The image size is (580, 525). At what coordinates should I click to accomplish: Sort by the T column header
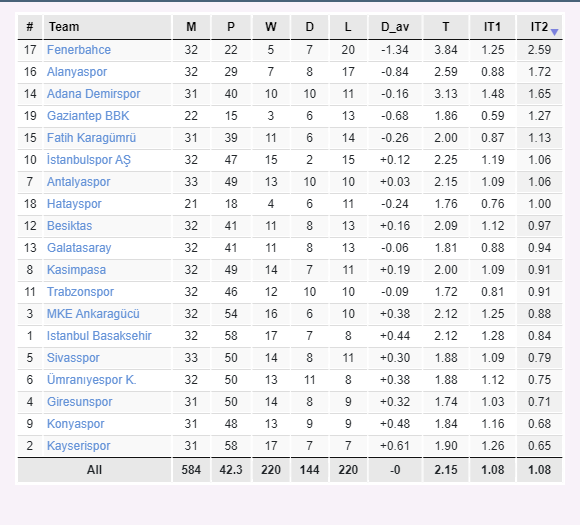(x=446, y=27)
